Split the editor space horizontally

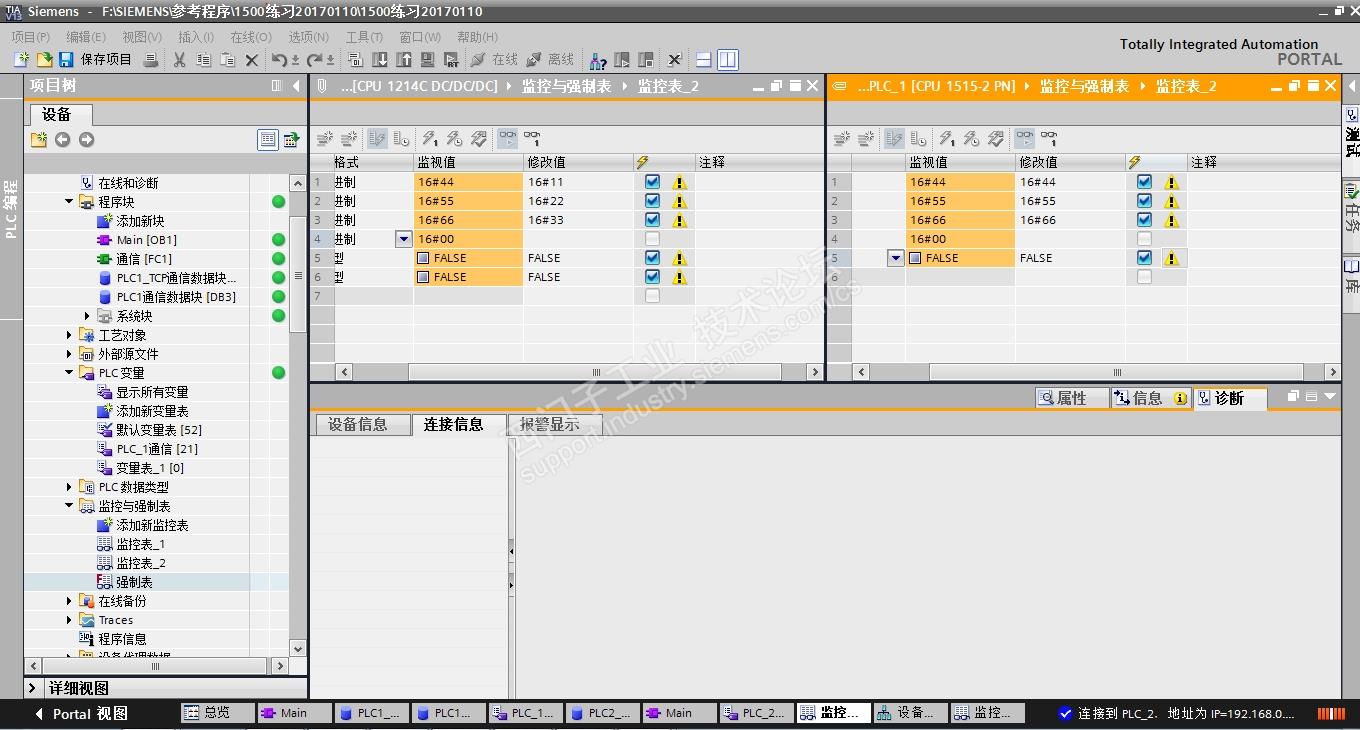tap(704, 60)
